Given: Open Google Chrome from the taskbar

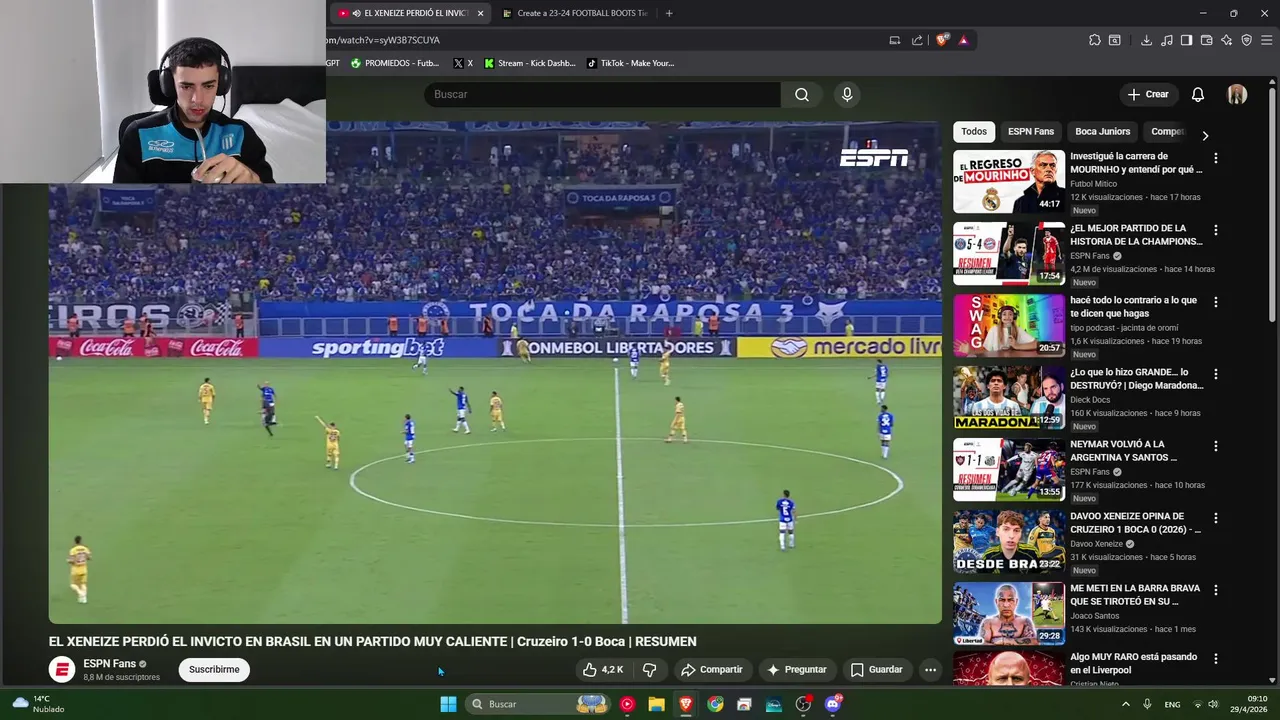Looking at the screenshot, I should (715, 704).
